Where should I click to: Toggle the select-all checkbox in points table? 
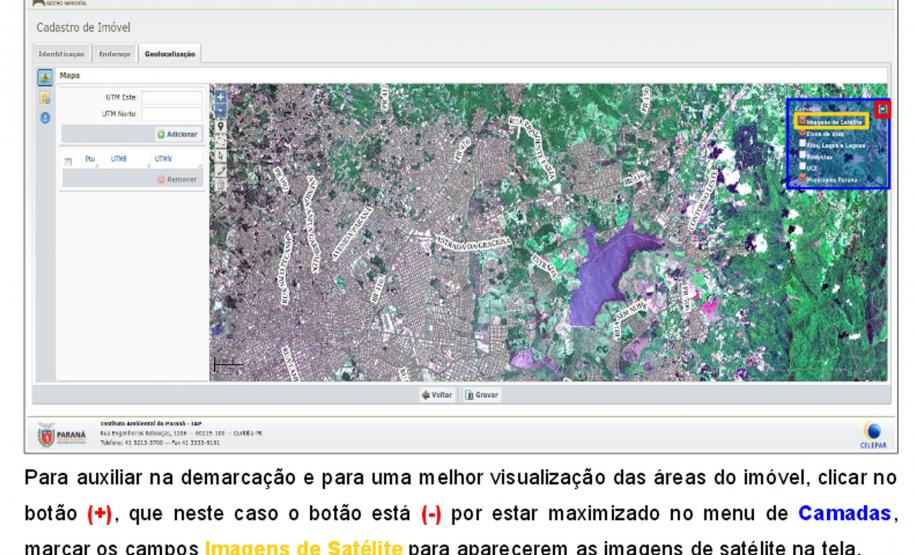coord(68,161)
